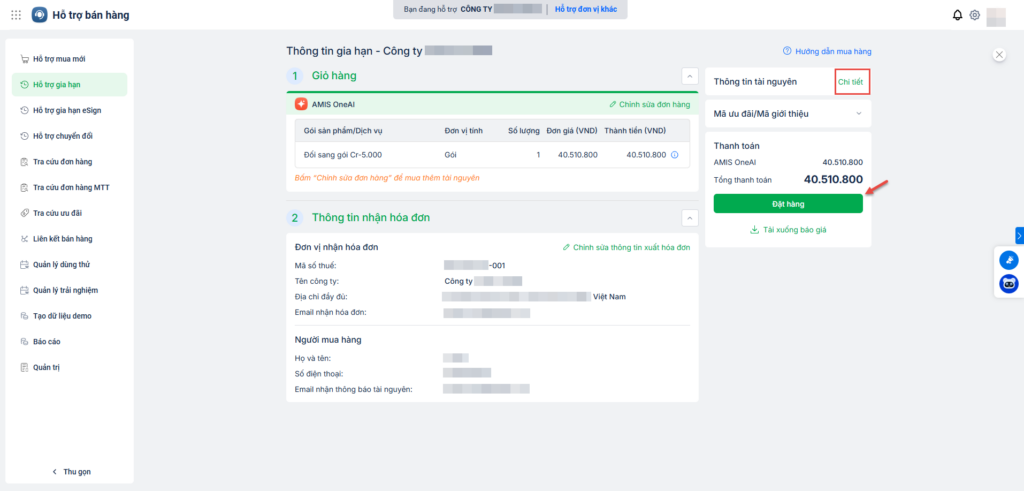
Task: Click the chatbot robot floating icon
Action: click(x=1009, y=284)
